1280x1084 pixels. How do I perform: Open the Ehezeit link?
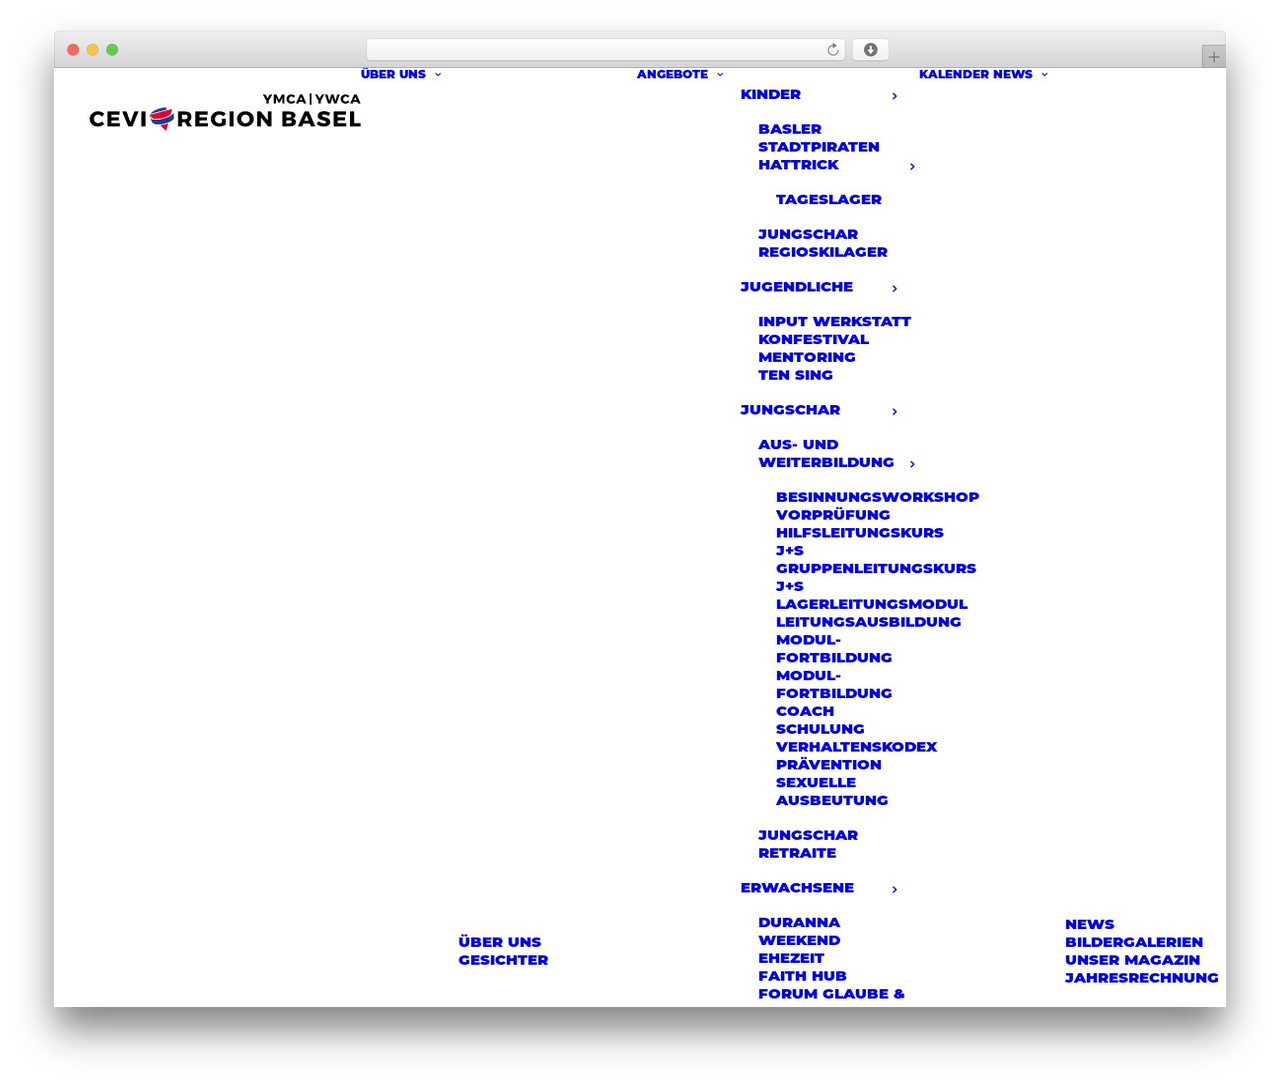coord(790,958)
